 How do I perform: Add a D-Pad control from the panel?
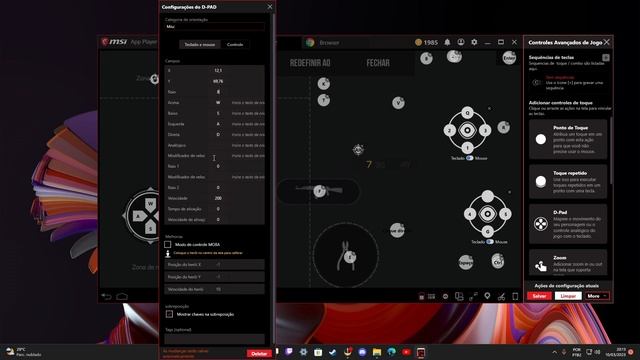pyautogui.click(x=568, y=224)
